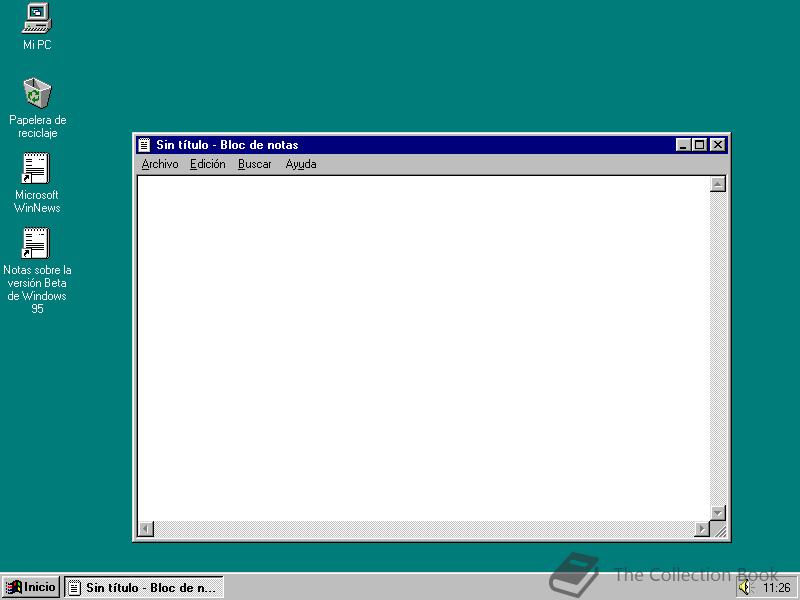
Task: Click the Sin título - Bloc de notas title bar
Action: (x=432, y=145)
